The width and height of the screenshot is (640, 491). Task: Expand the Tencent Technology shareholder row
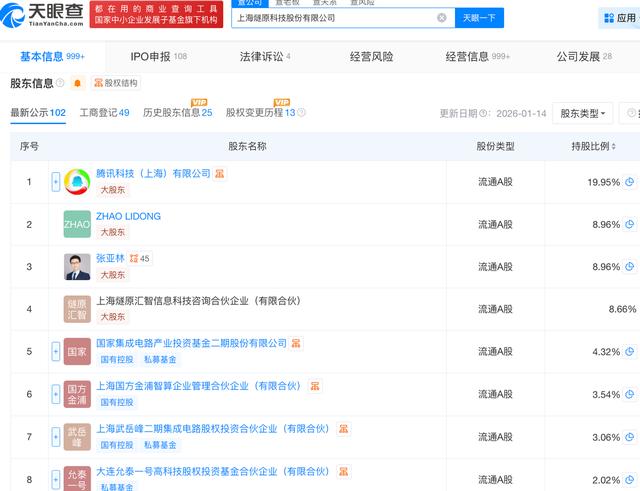(55, 182)
